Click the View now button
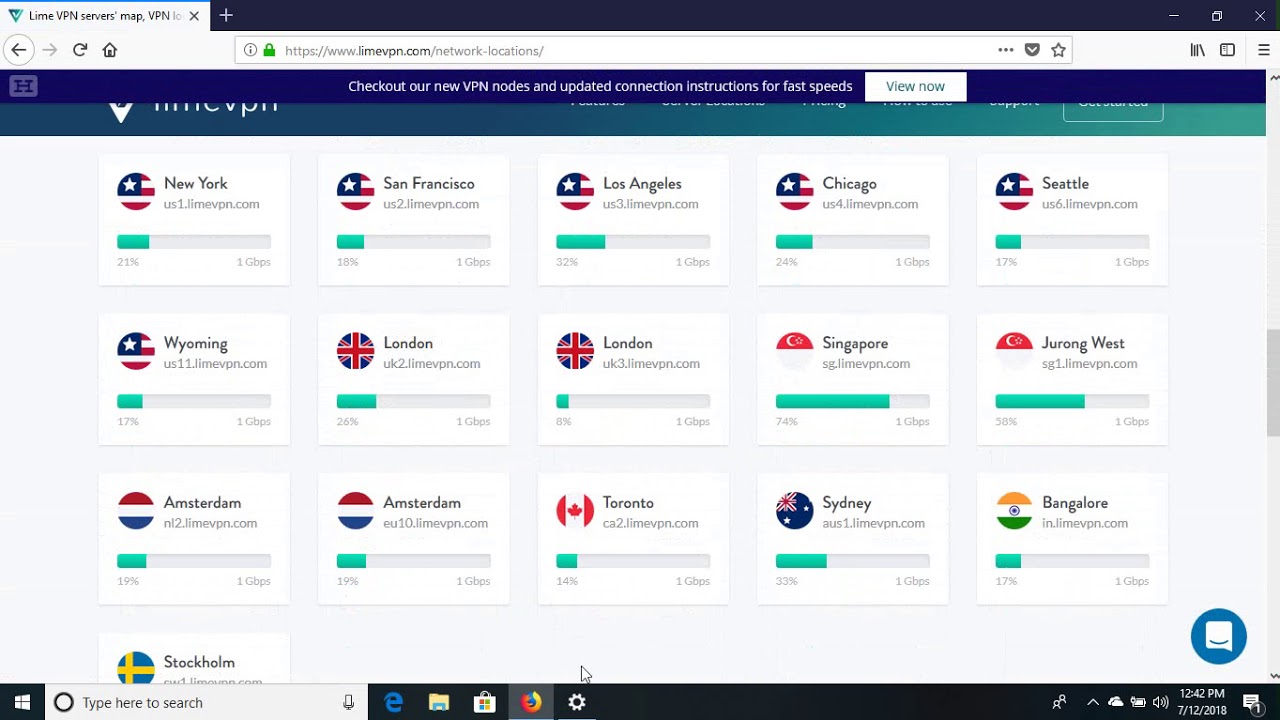Screen dimensions: 1280x720 tap(915, 86)
